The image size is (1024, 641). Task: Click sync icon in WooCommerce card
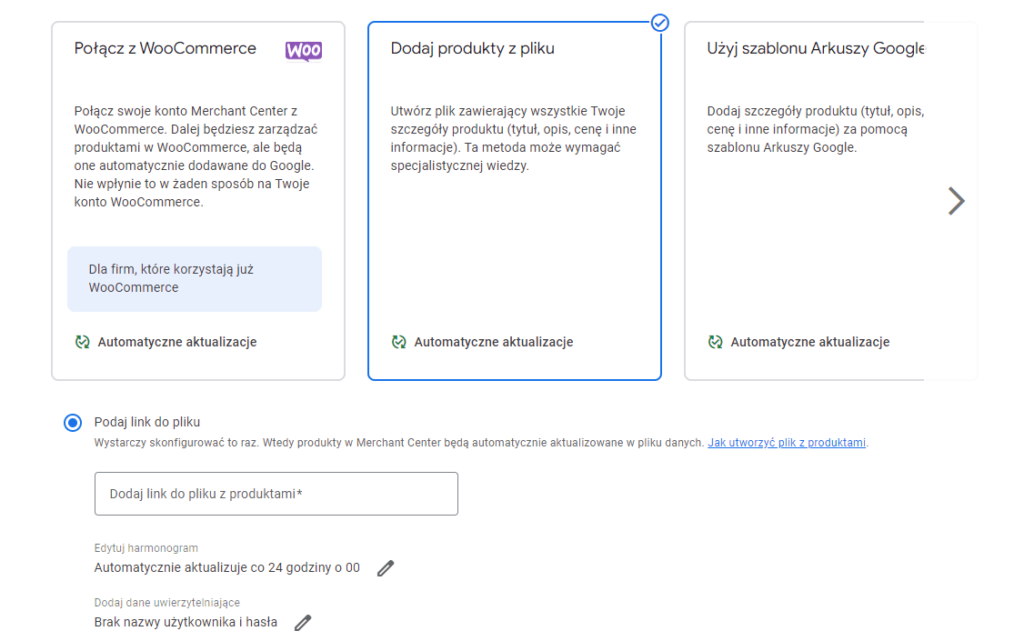point(82,342)
